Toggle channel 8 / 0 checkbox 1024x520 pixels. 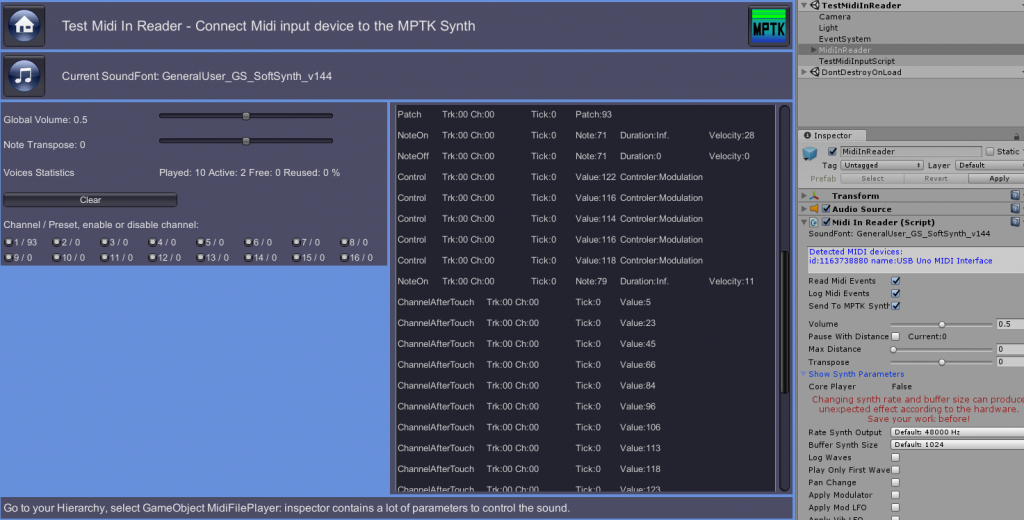pos(344,242)
